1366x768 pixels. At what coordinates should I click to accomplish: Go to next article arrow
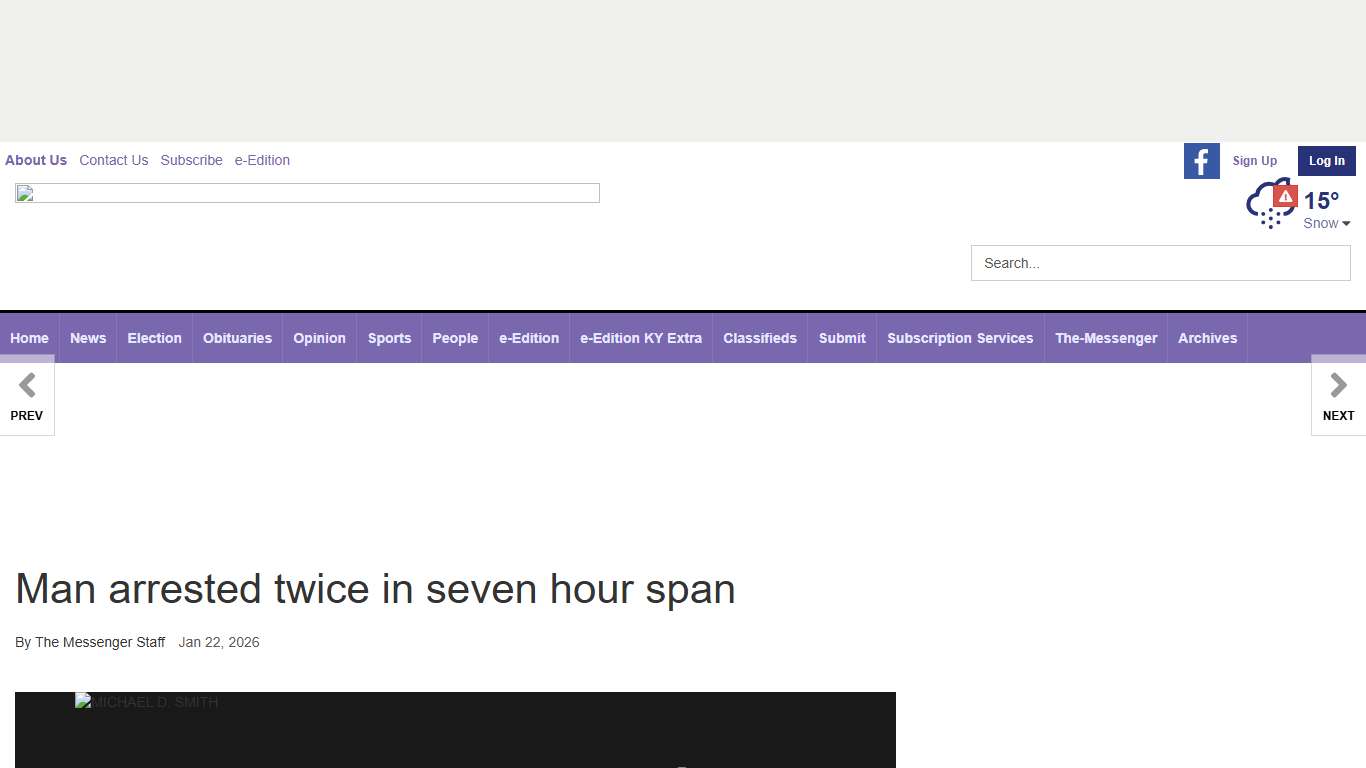pyautogui.click(x=1338, y=397)
